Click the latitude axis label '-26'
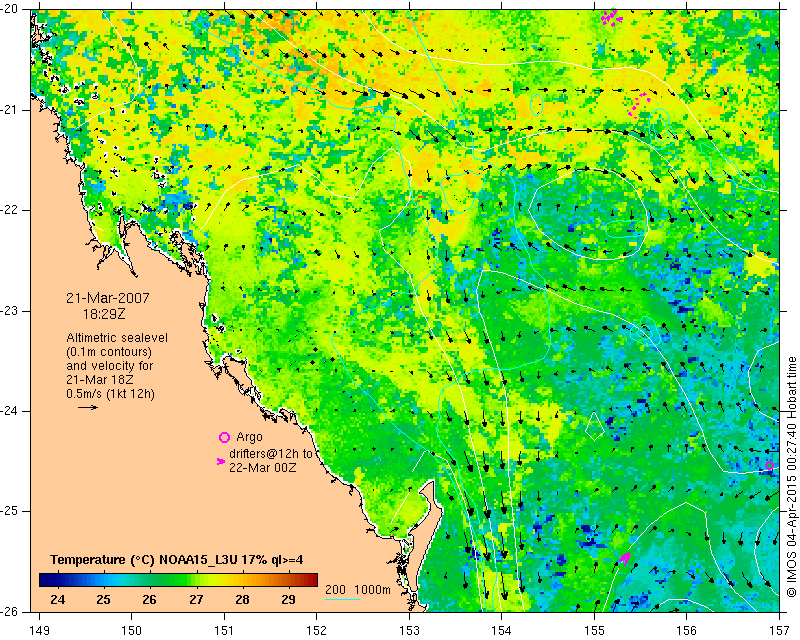800x640 pixels. point(10,611)
